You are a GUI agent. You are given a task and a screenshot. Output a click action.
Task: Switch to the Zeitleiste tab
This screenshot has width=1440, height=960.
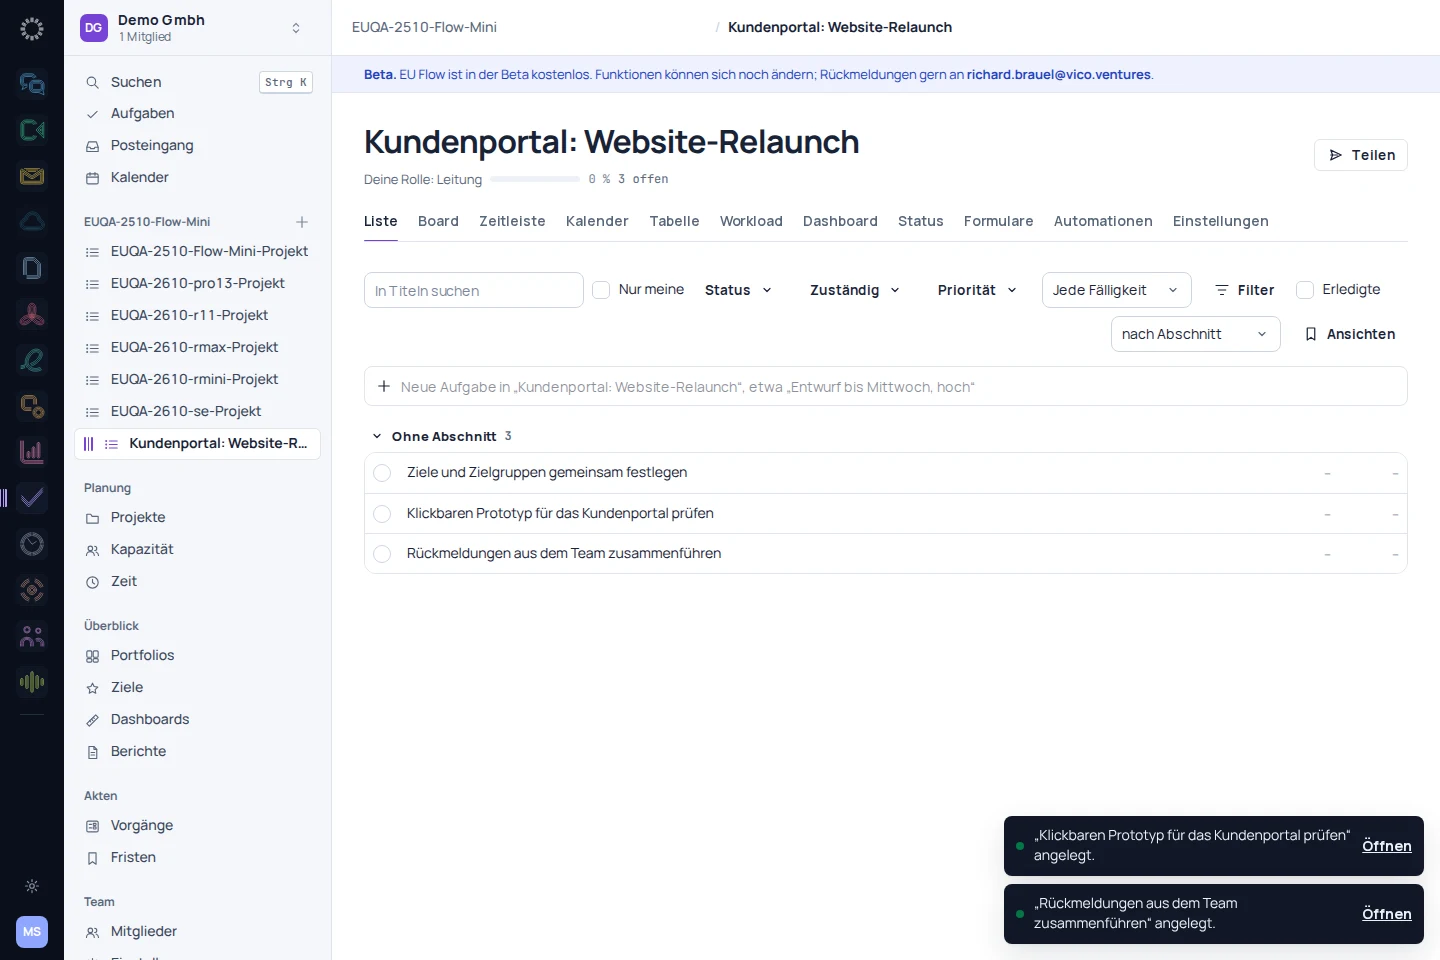[512, 221]
